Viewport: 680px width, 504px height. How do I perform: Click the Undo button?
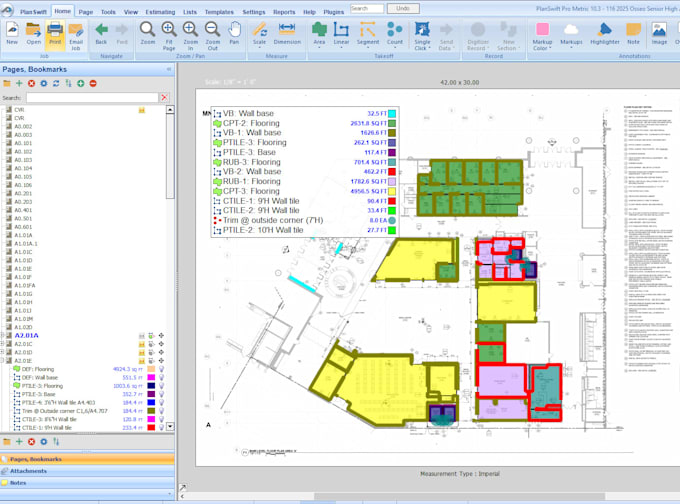[403, 8]
